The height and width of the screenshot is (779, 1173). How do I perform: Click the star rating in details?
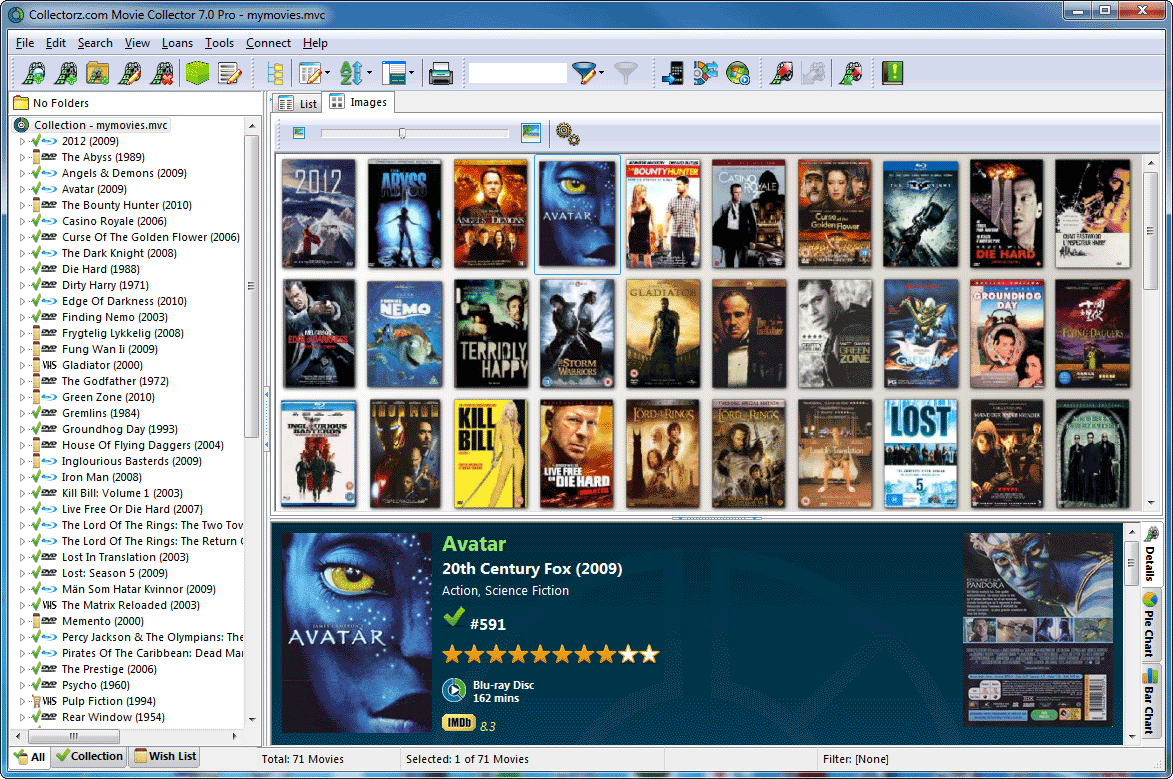(551, 655)
